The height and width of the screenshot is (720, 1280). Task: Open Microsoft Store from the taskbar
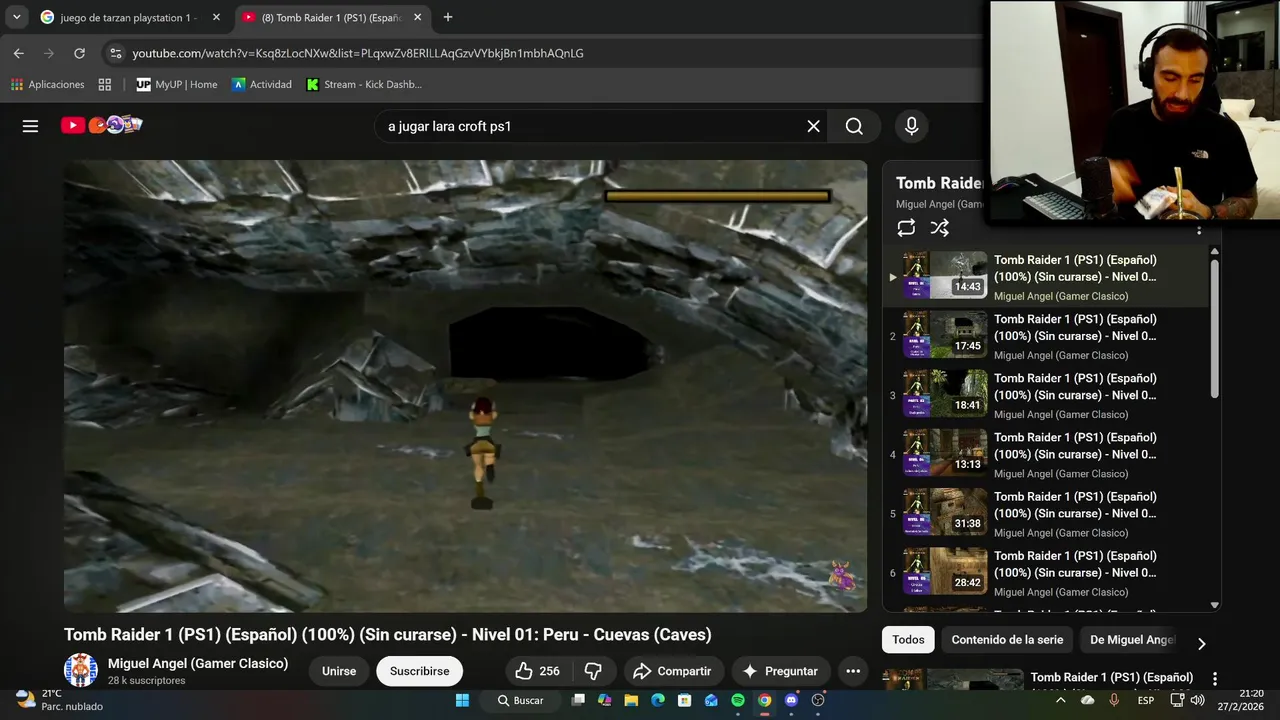pos(684,700)
